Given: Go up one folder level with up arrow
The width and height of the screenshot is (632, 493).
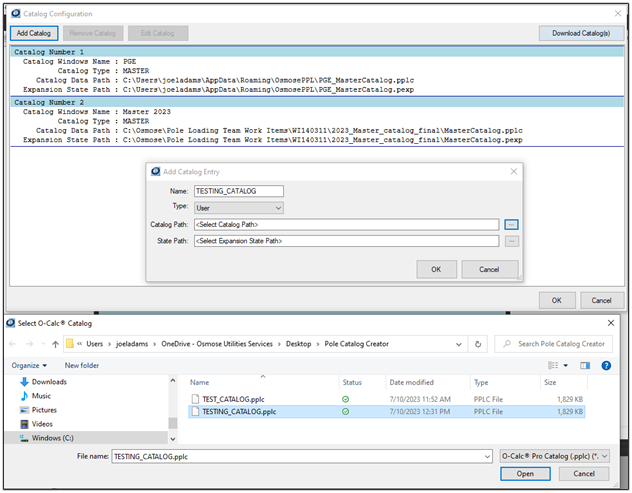Looking at the screenshot, I should point(54,344).
